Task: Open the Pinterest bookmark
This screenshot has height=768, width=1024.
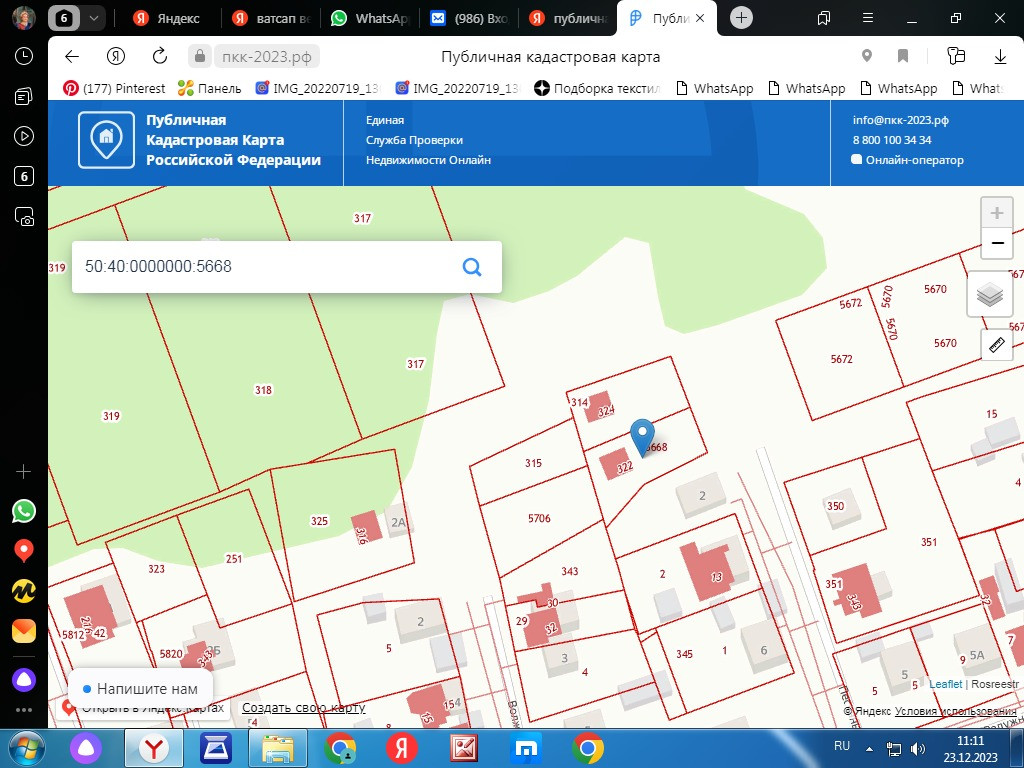Action: [114, 88]
